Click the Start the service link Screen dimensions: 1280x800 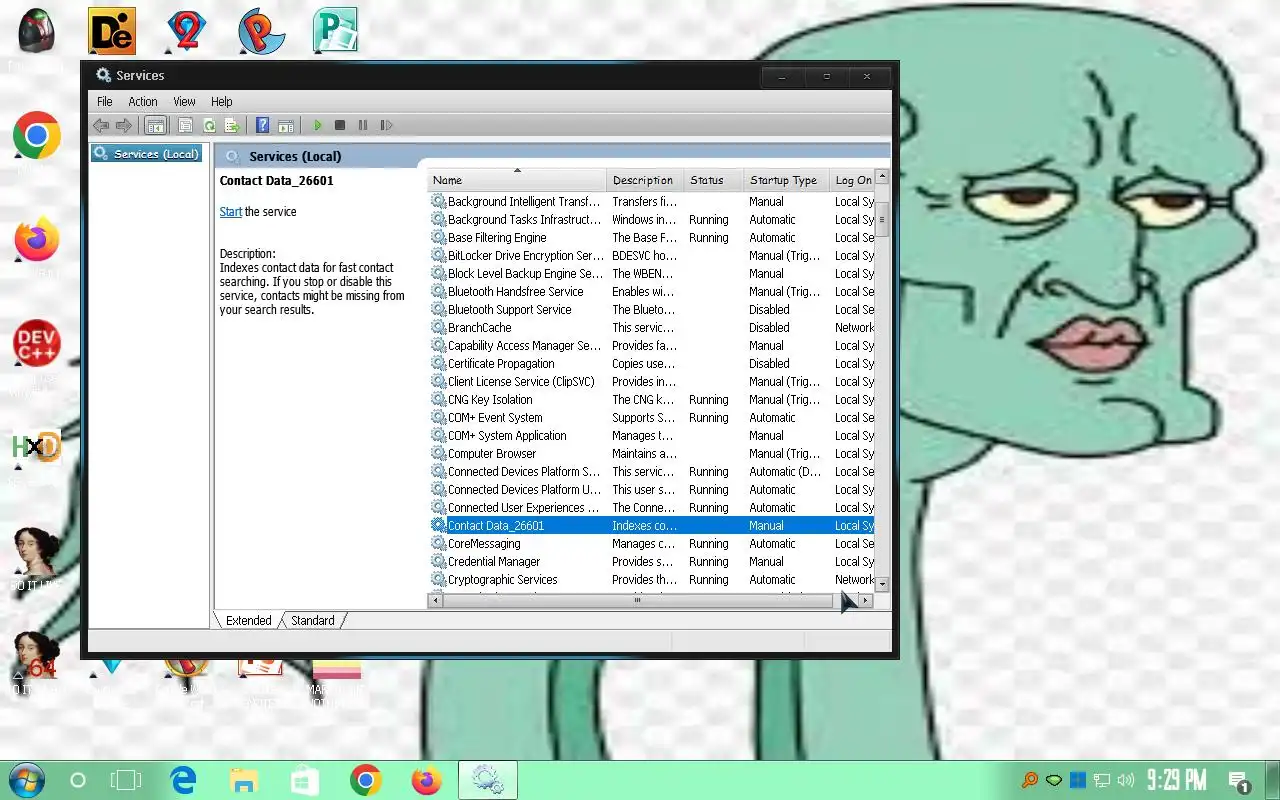231,212
